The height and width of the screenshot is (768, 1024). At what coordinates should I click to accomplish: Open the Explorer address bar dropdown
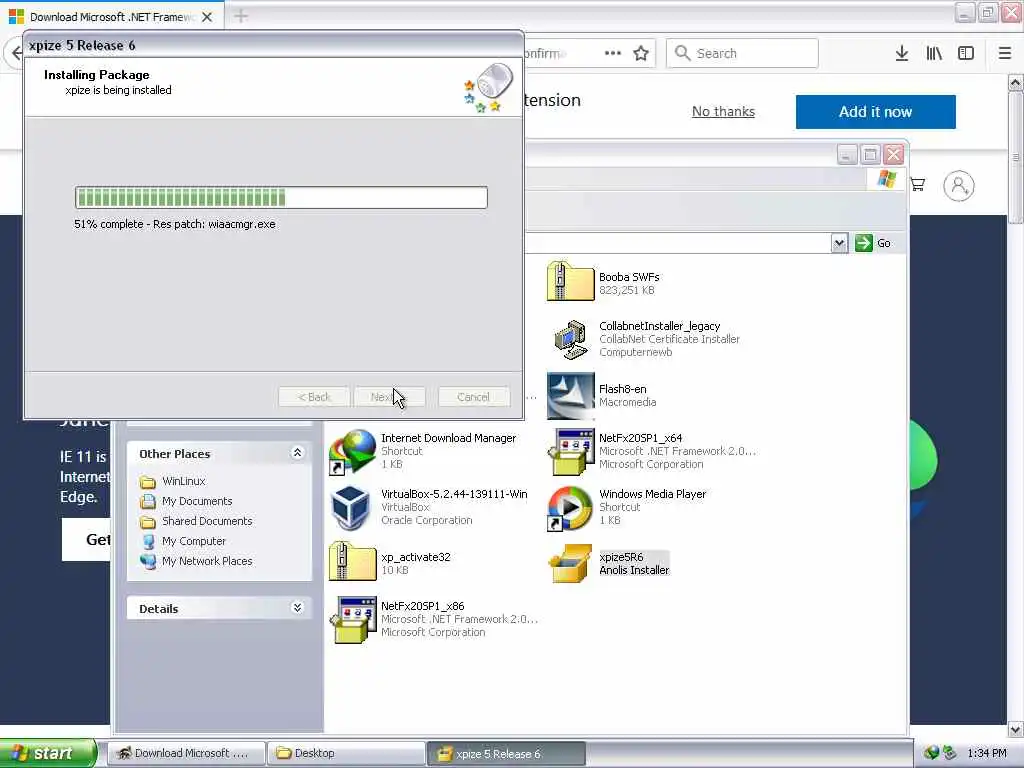coord(839,244)
